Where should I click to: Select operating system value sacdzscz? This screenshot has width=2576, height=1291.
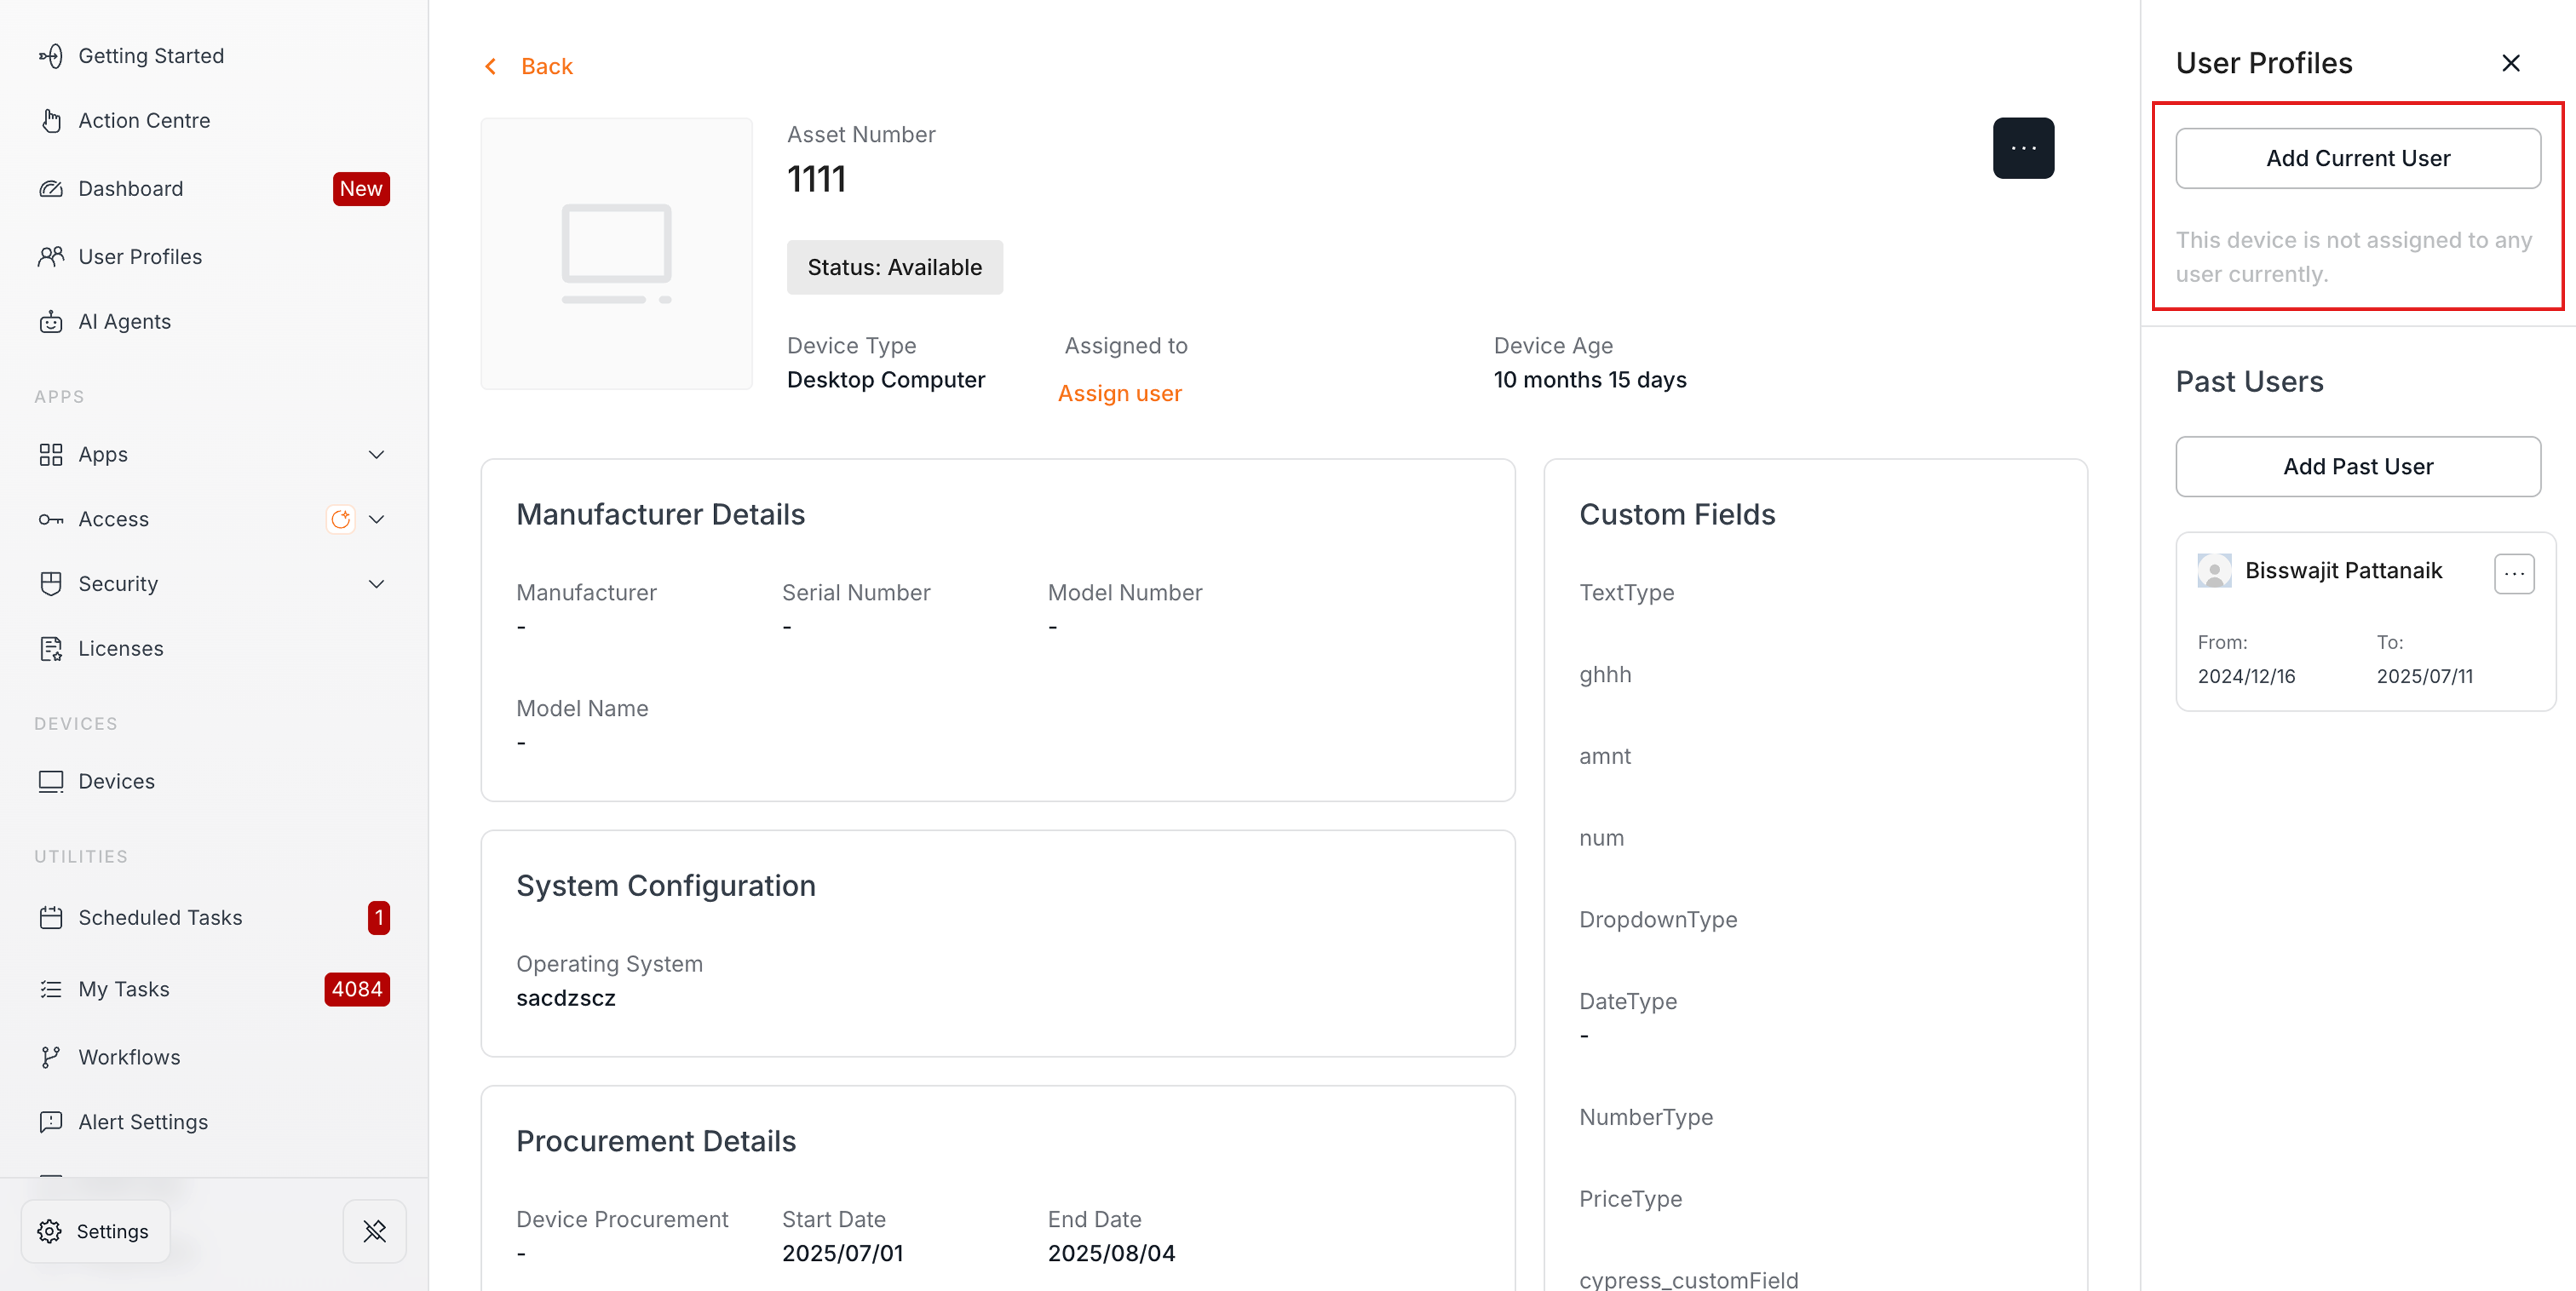565,998
